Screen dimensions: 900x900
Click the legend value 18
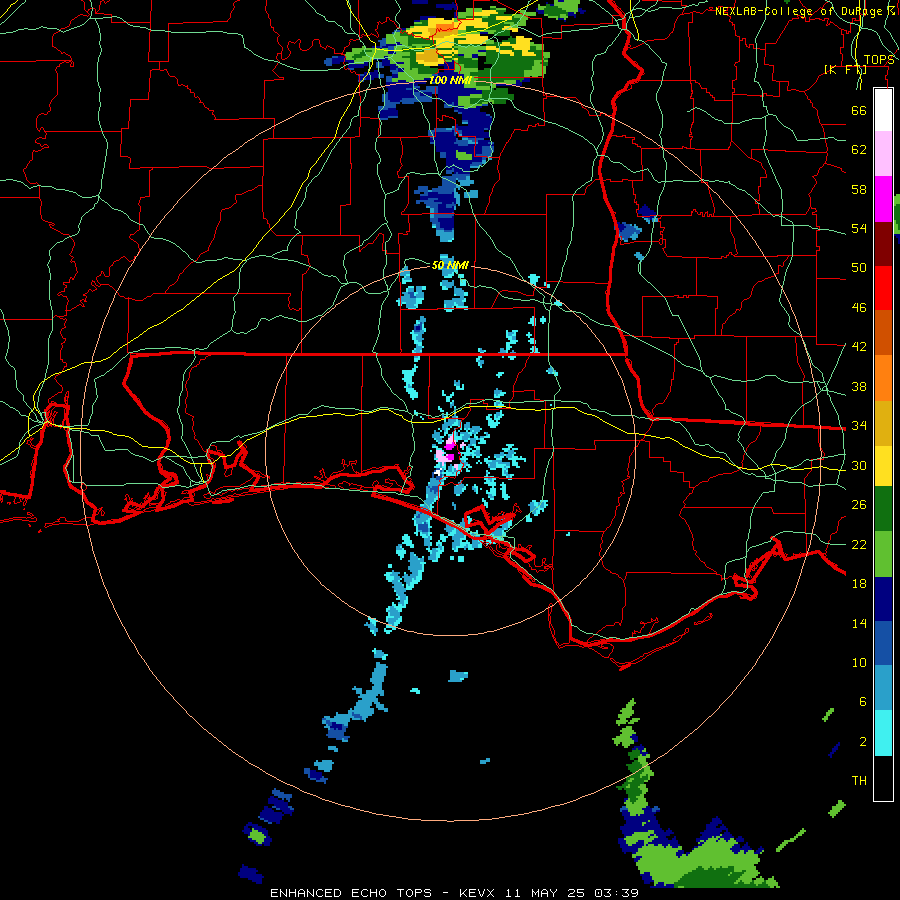coord(859,584)
